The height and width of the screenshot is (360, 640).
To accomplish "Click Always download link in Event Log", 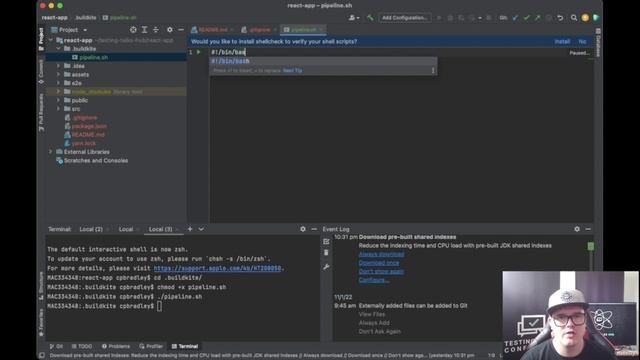I will click(x=381, y=254).
